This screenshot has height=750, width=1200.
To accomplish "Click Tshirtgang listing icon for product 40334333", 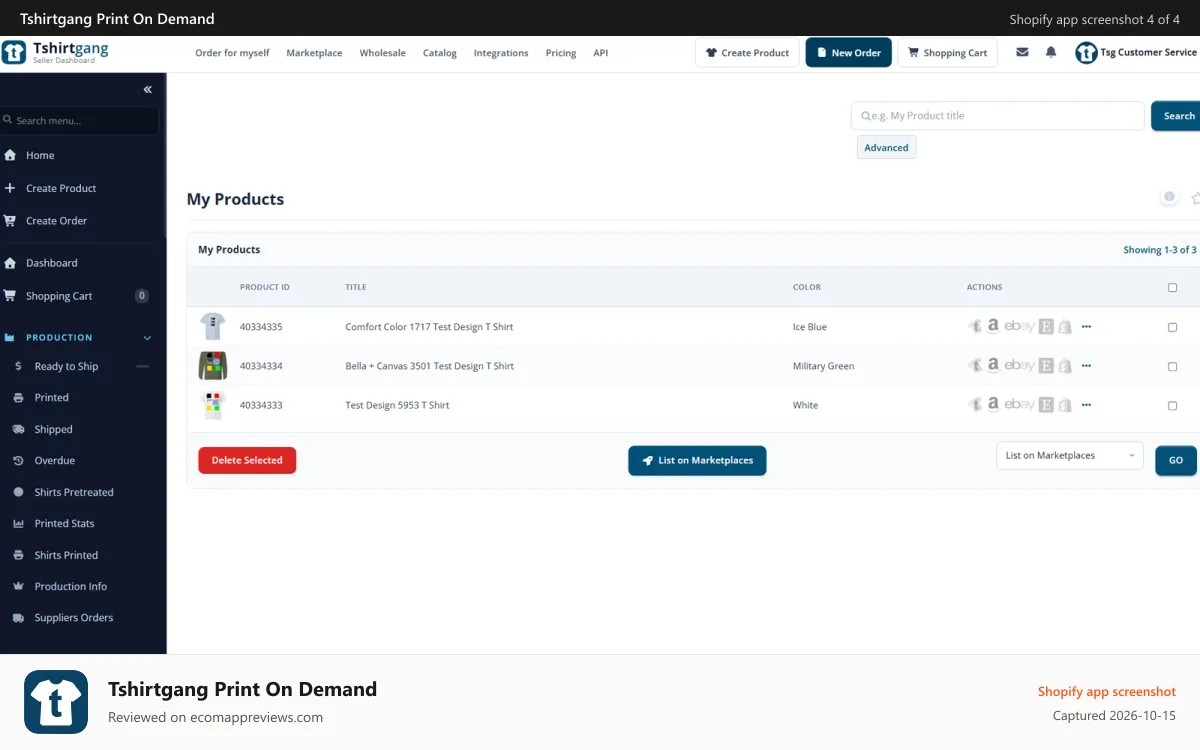I will (975, 405).
